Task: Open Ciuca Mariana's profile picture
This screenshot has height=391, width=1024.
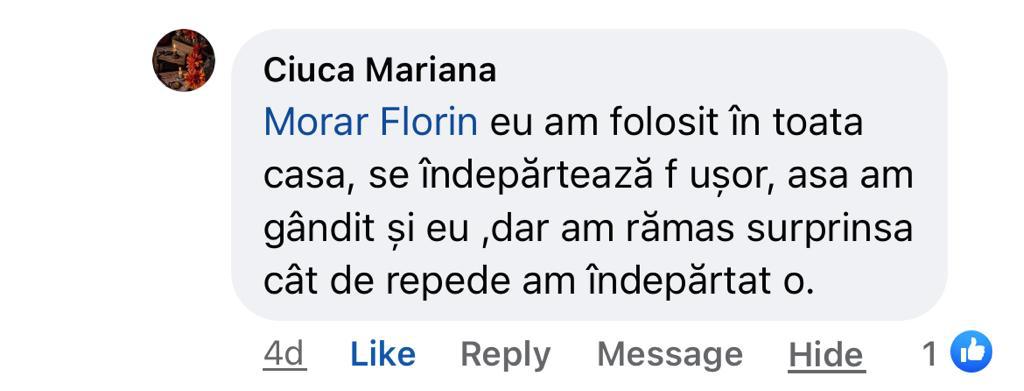Action: click(184, 60)
